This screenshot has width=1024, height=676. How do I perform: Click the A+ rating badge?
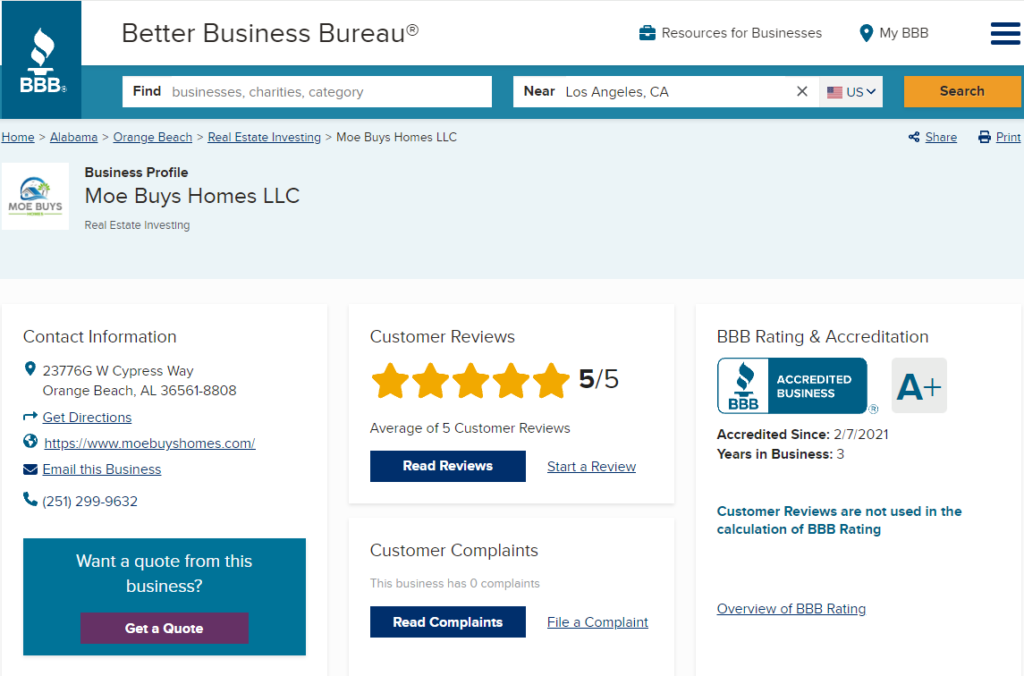click(x=919, y=386)
